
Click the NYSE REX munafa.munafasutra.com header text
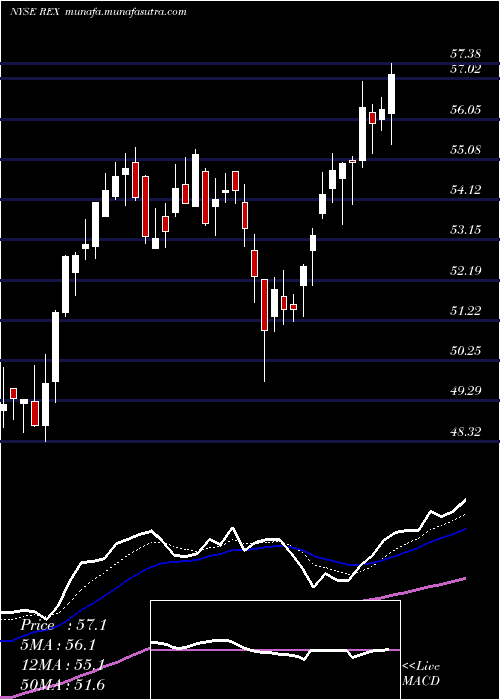point(98,12)
